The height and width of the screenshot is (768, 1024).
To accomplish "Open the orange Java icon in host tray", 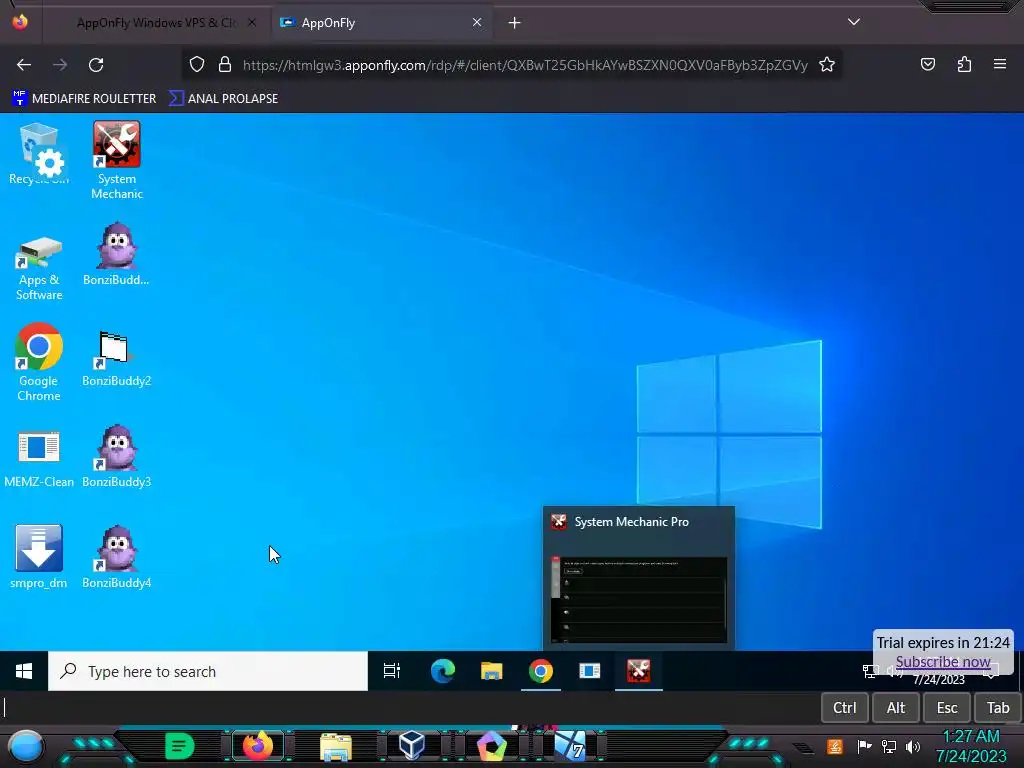I will coord(835,746).
